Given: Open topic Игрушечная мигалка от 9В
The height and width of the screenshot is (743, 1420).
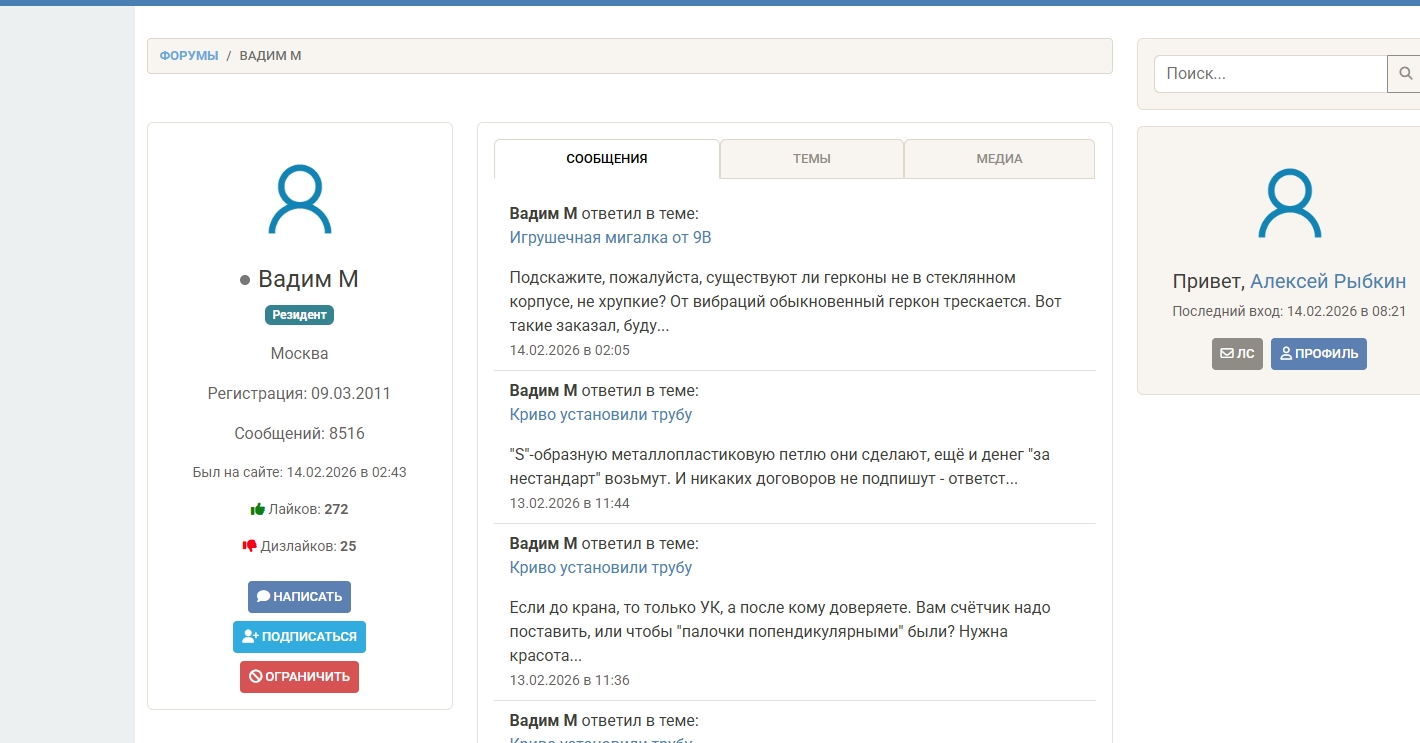Looking at the screenshot, I should pos(610,238).
